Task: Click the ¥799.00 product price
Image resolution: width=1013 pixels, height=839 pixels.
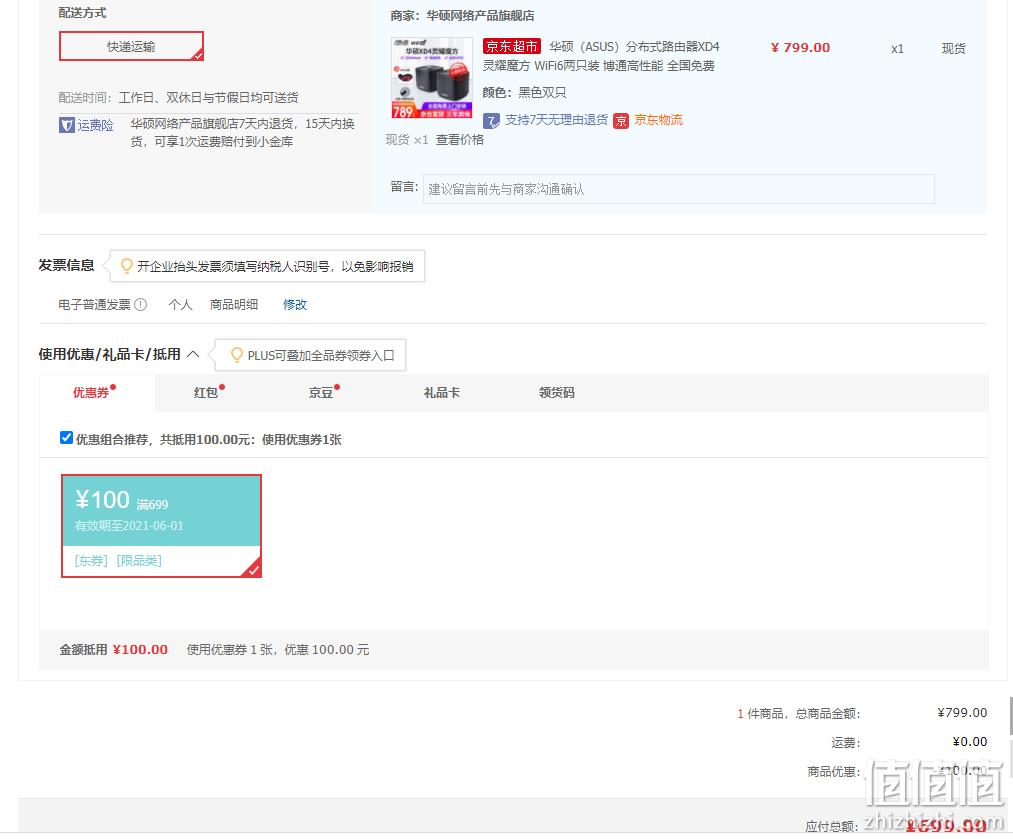Action: tap(800, 48)
